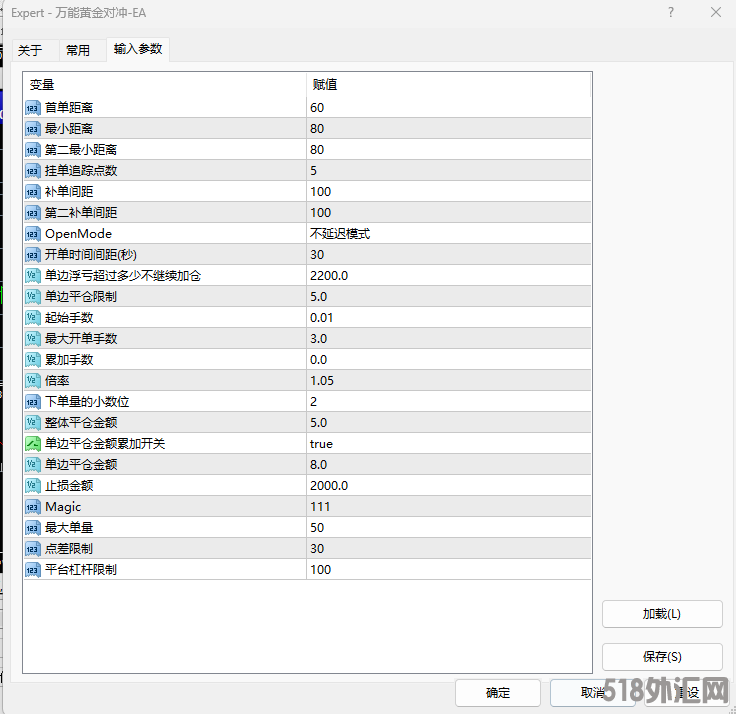Edit 挂单追踪点数 value 5

click(449, 171)
